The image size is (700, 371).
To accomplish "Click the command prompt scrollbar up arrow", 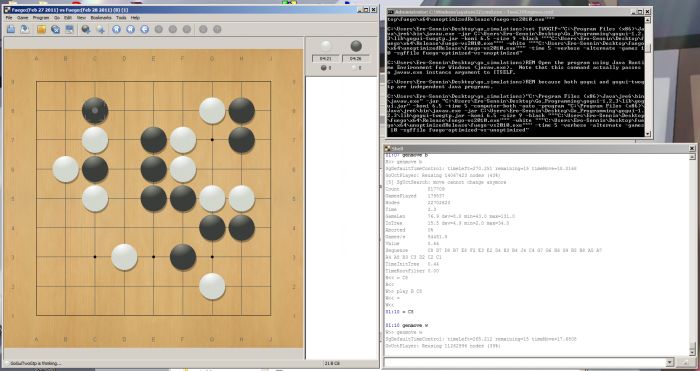I will 648,20.
